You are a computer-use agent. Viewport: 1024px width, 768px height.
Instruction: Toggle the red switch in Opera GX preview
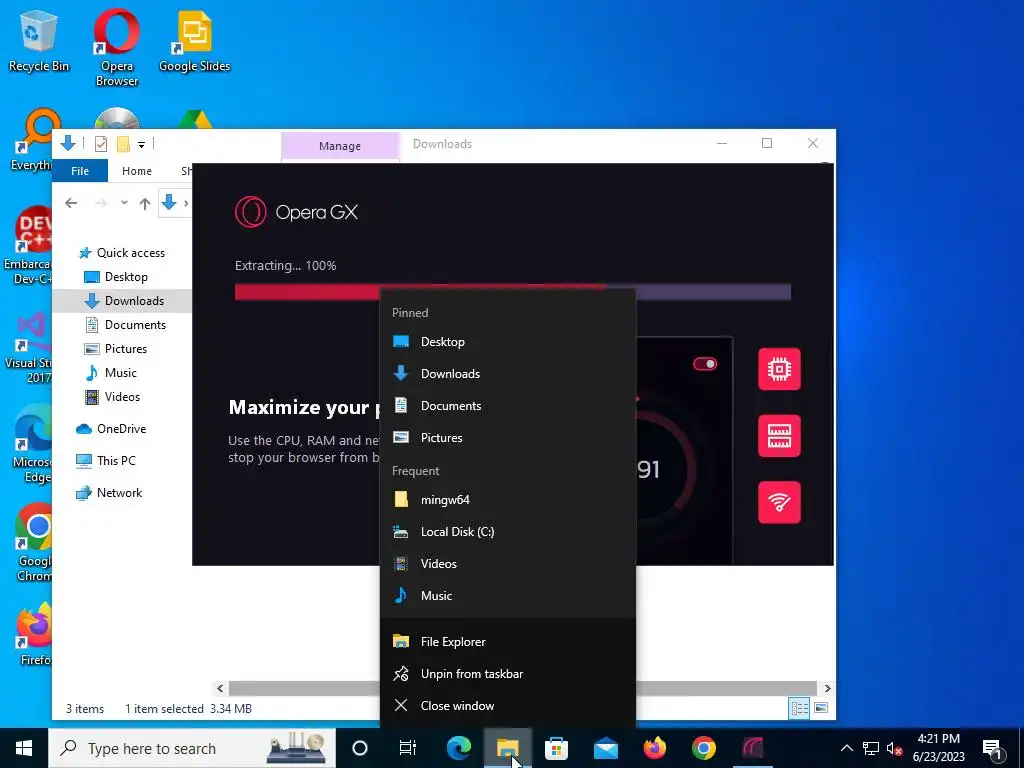[x=705, y=364]
